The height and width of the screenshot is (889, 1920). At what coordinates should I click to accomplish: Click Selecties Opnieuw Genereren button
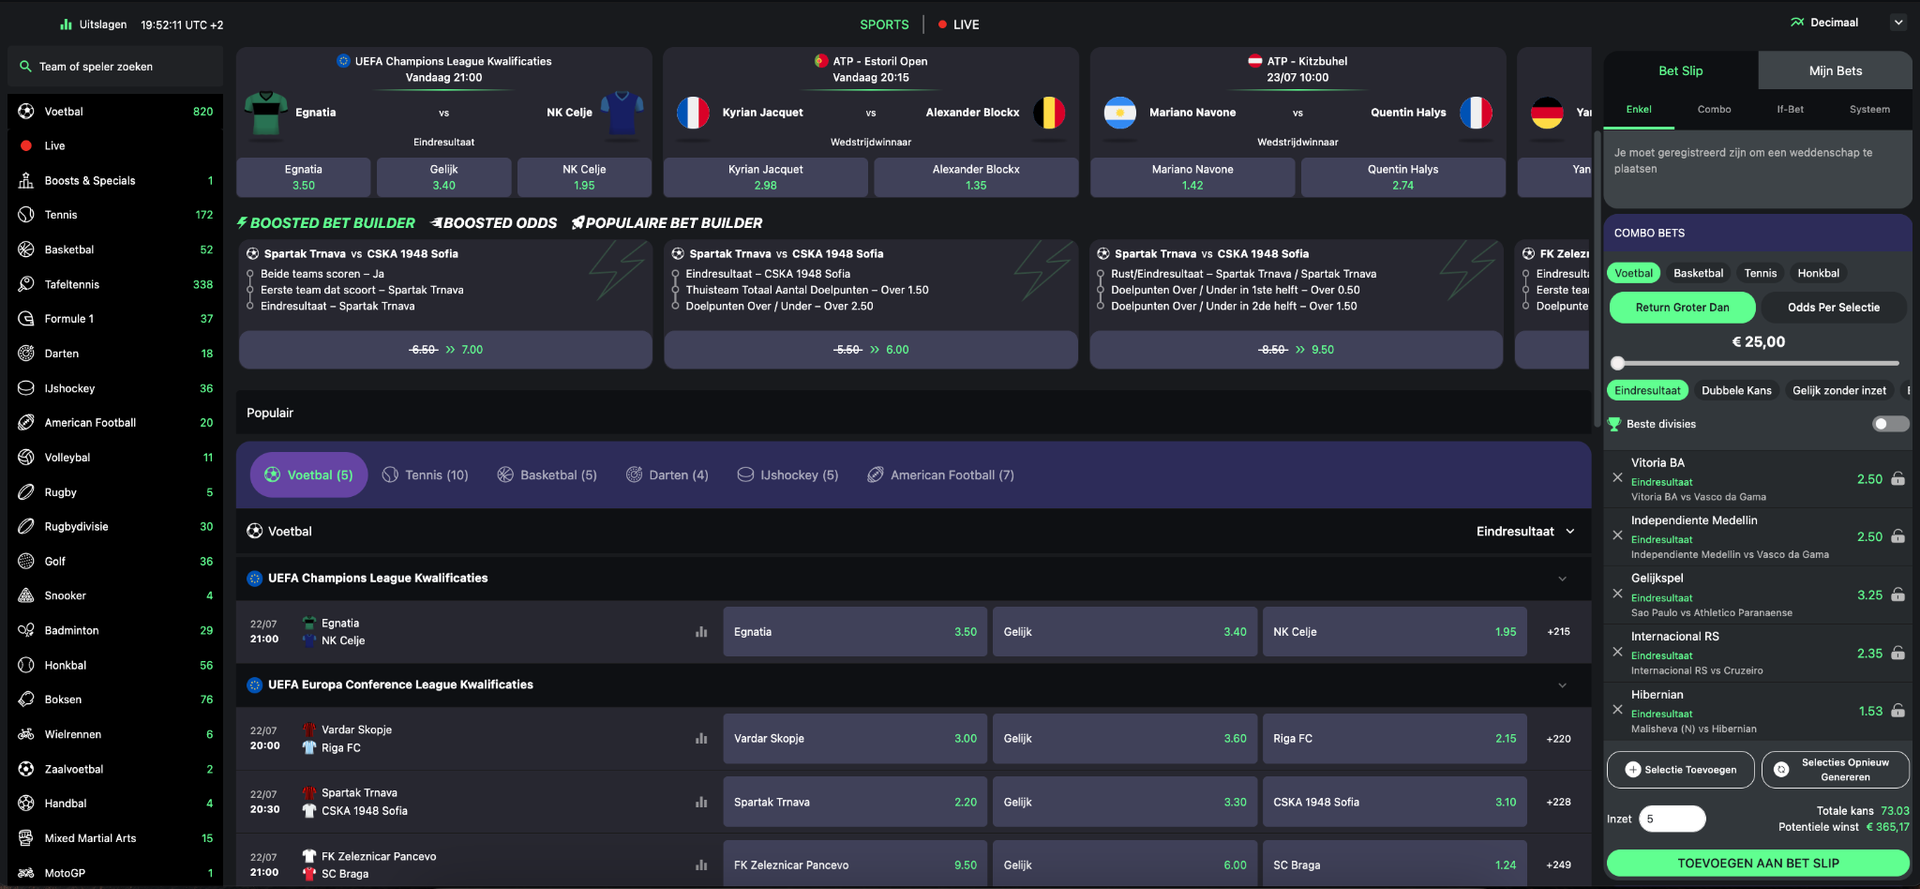[x=1835, y=770]
